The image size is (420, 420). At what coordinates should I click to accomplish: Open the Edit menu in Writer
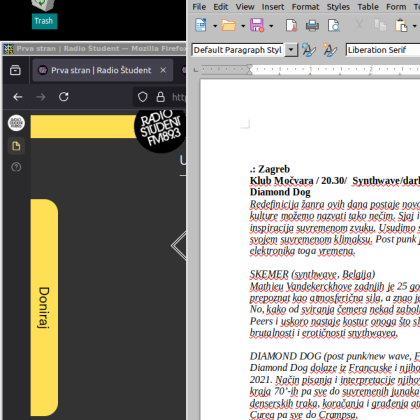[221, 7]
